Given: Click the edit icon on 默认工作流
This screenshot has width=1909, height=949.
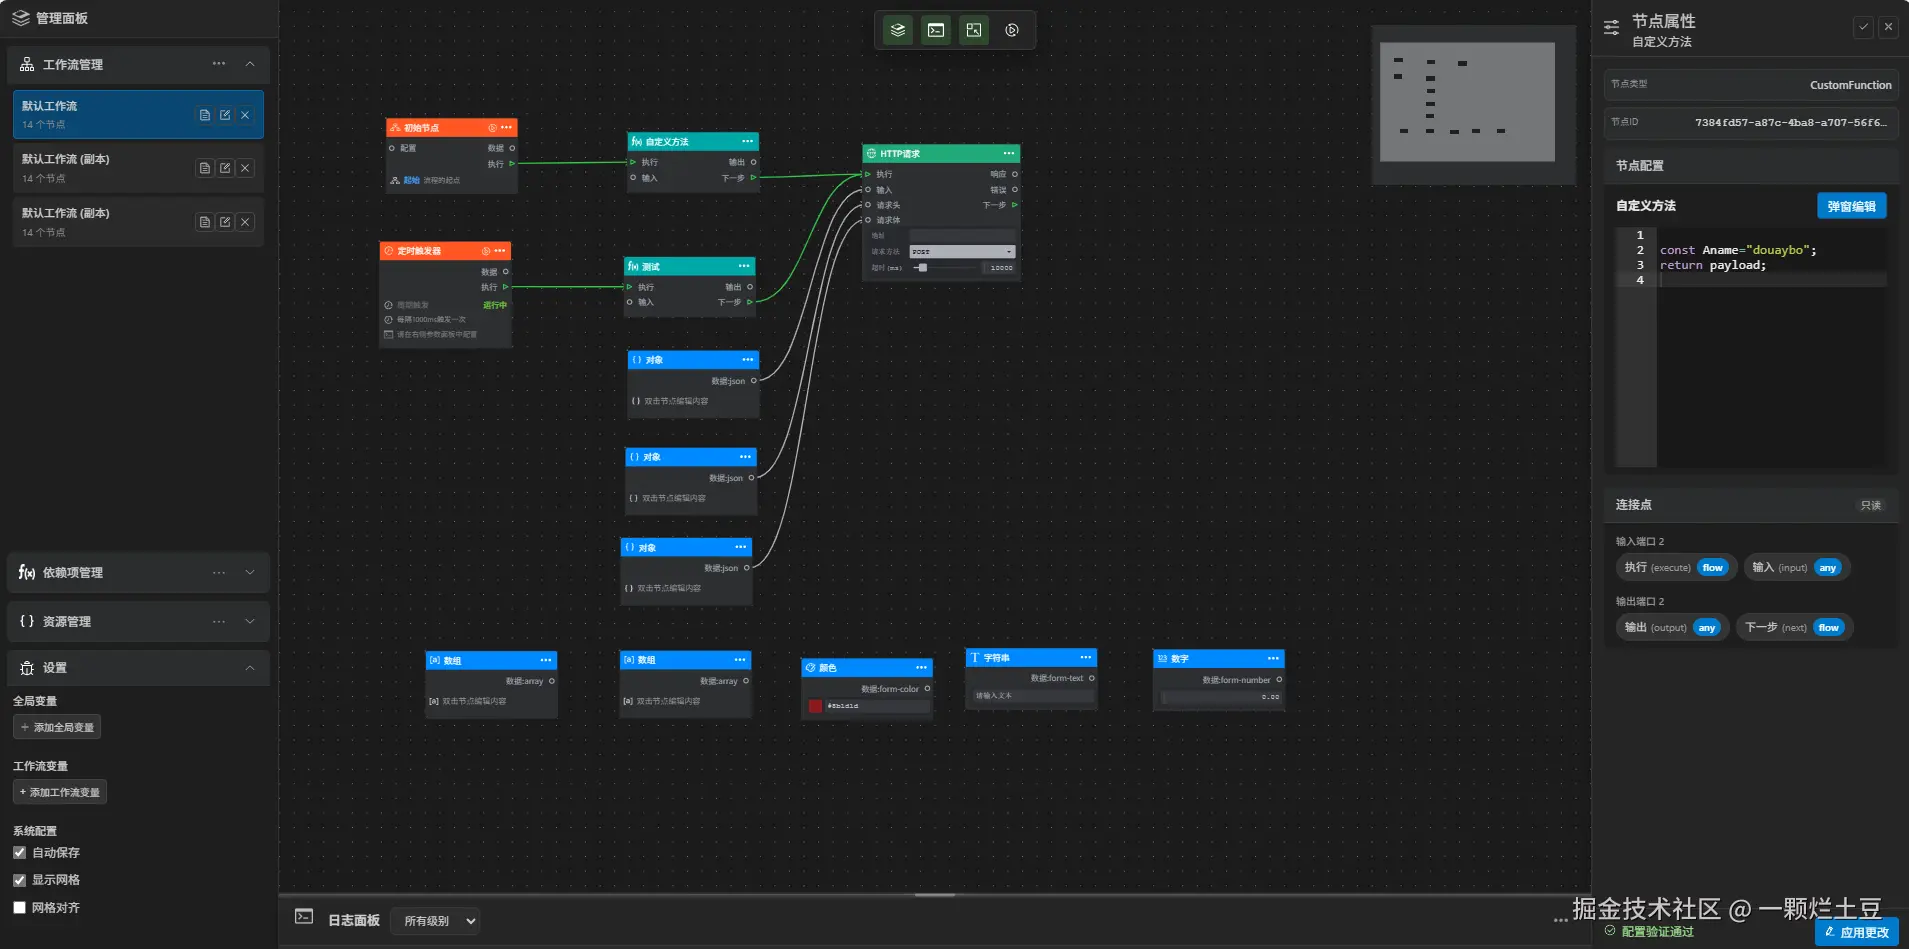Looking at the screenshot, I should click(x=225, y=115).
